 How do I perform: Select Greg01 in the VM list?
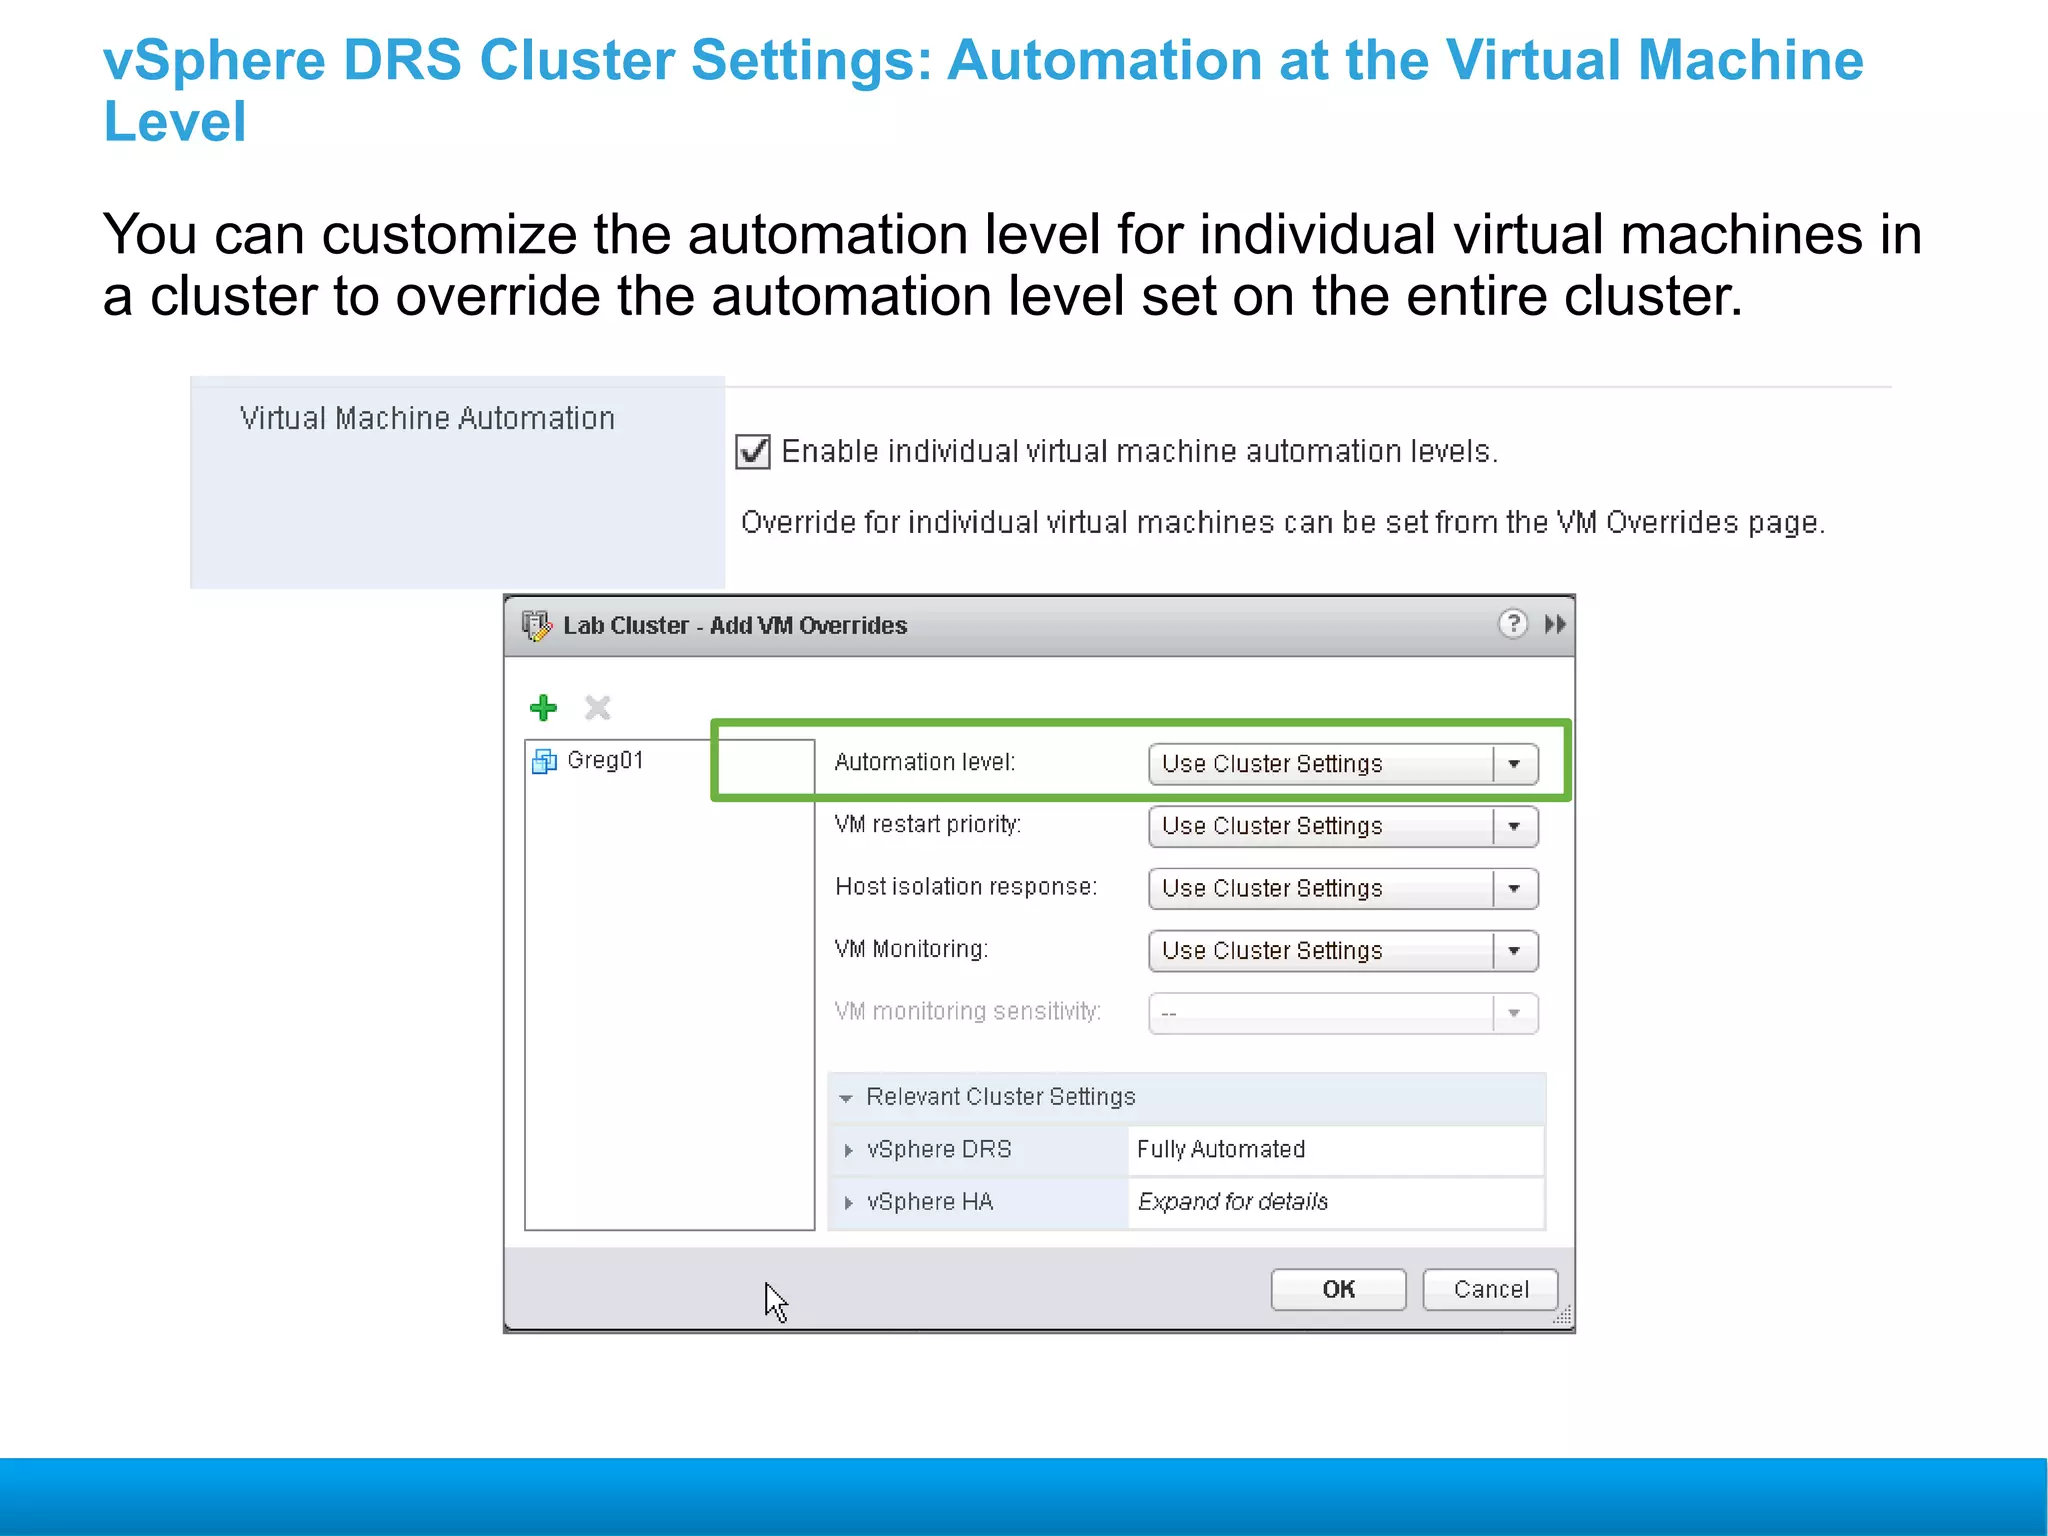(x=605, y=760)
